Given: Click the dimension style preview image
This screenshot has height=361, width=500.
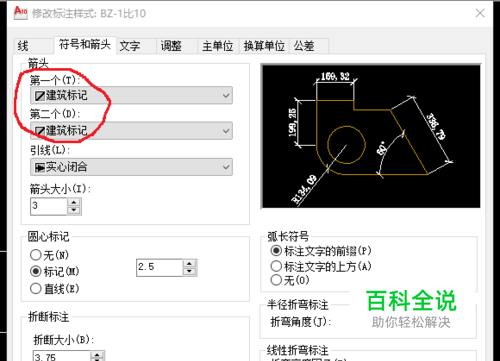Looking at the screenshot, I should [371, 136].
